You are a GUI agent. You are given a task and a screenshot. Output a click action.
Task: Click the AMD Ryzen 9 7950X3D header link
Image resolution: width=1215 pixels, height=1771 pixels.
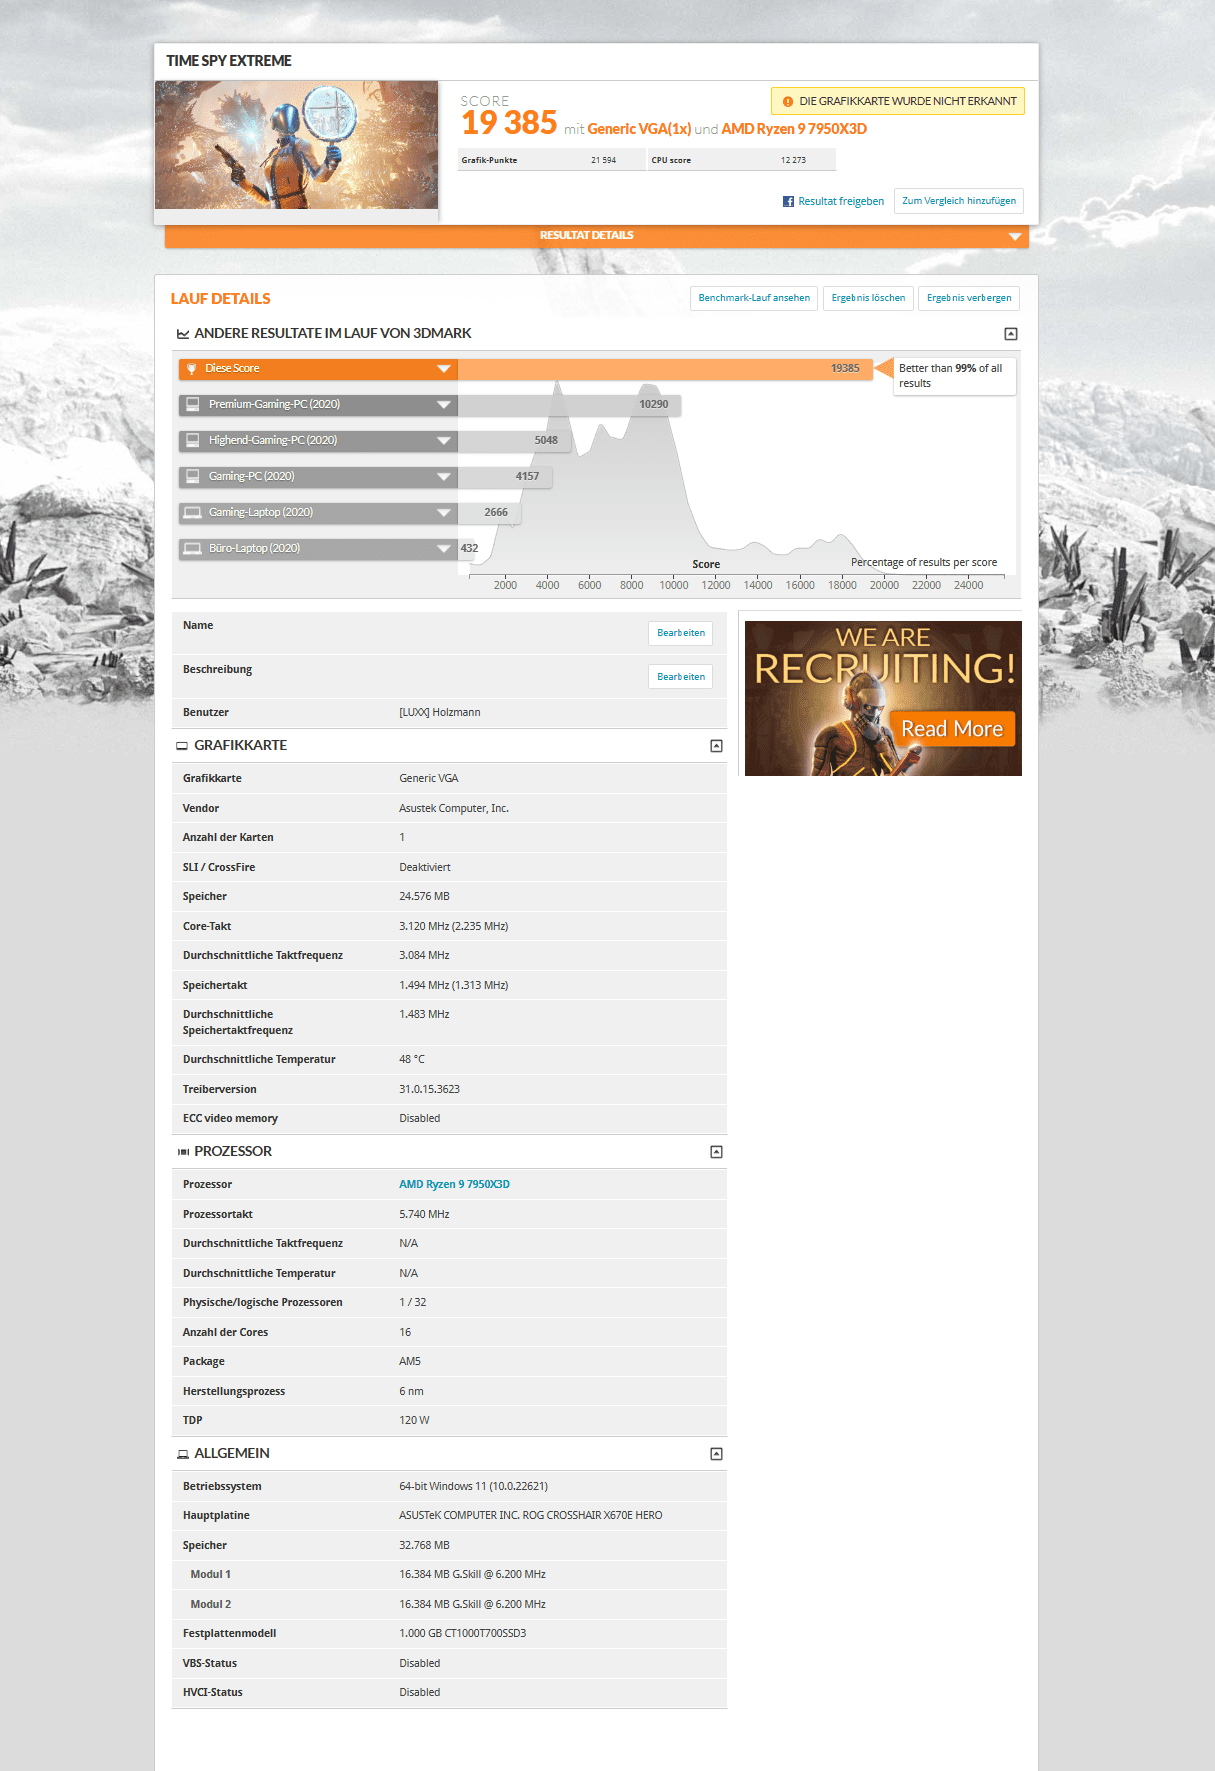[794, 129]
